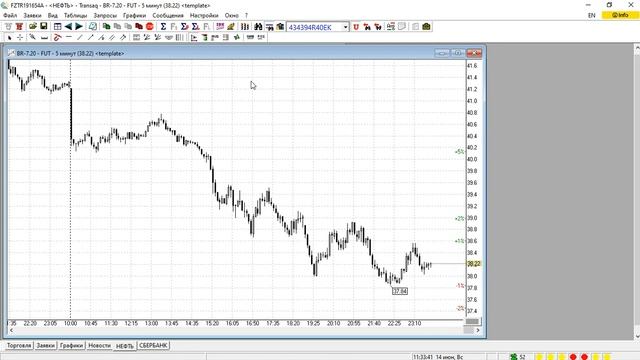This screenshot has width=640, height=360.
Task: Click the yellow @Info button
Action: 620,15
